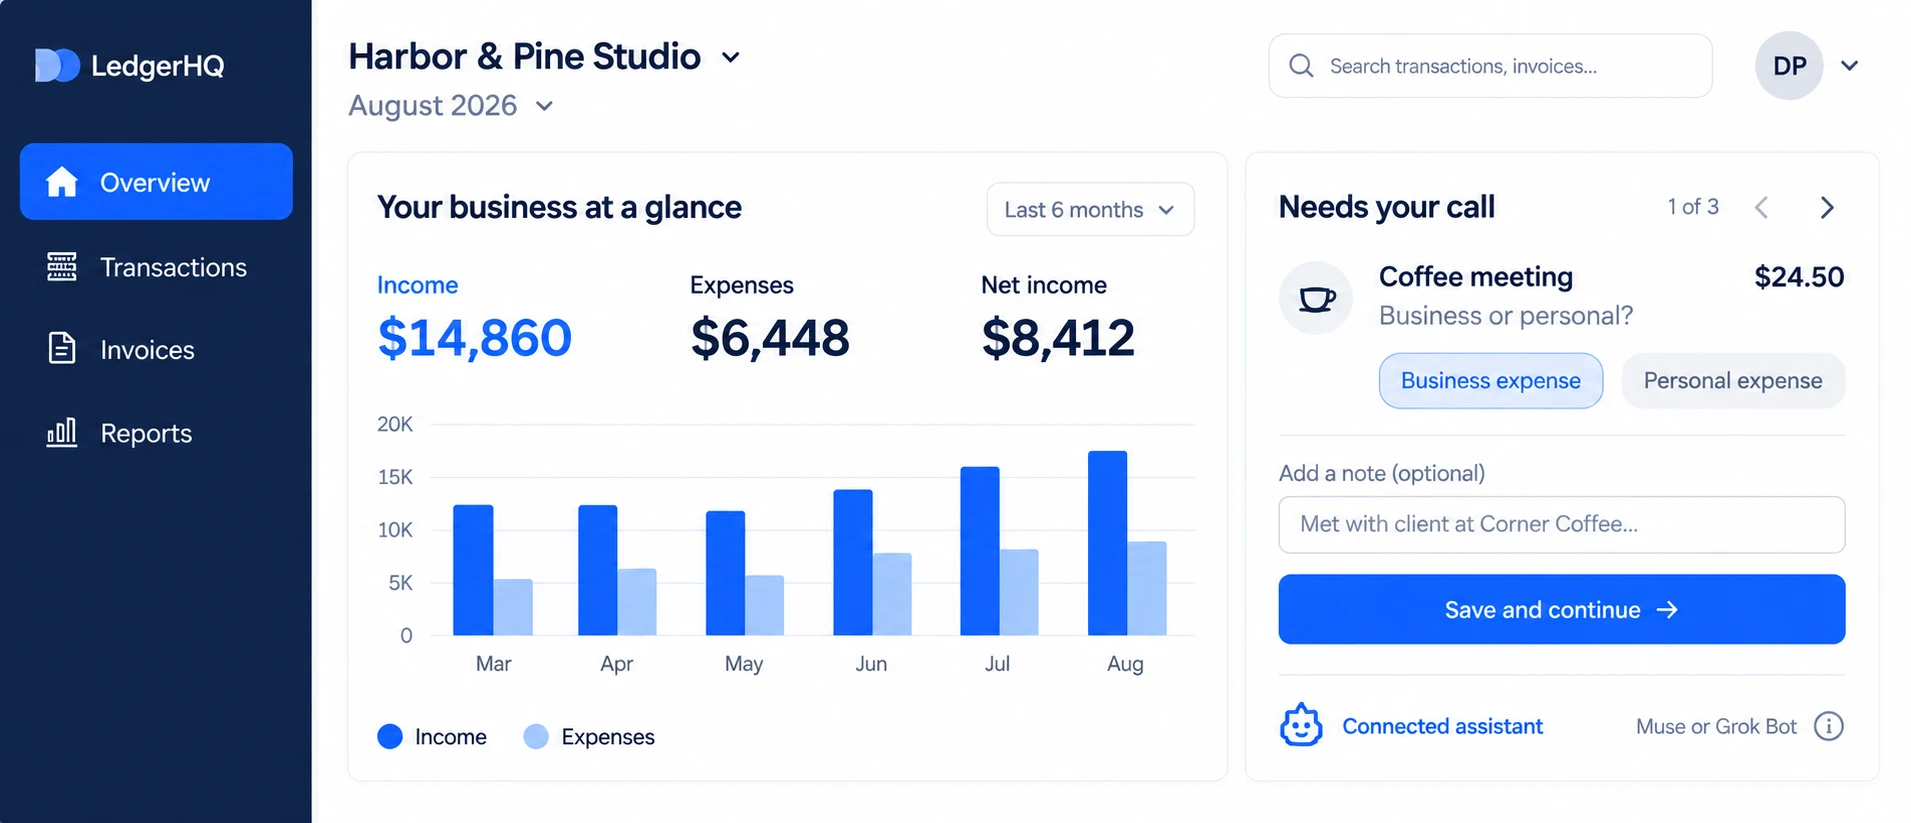1911x823 pixels.
Task: Click the Net income metric
Action: (1058, 319)
